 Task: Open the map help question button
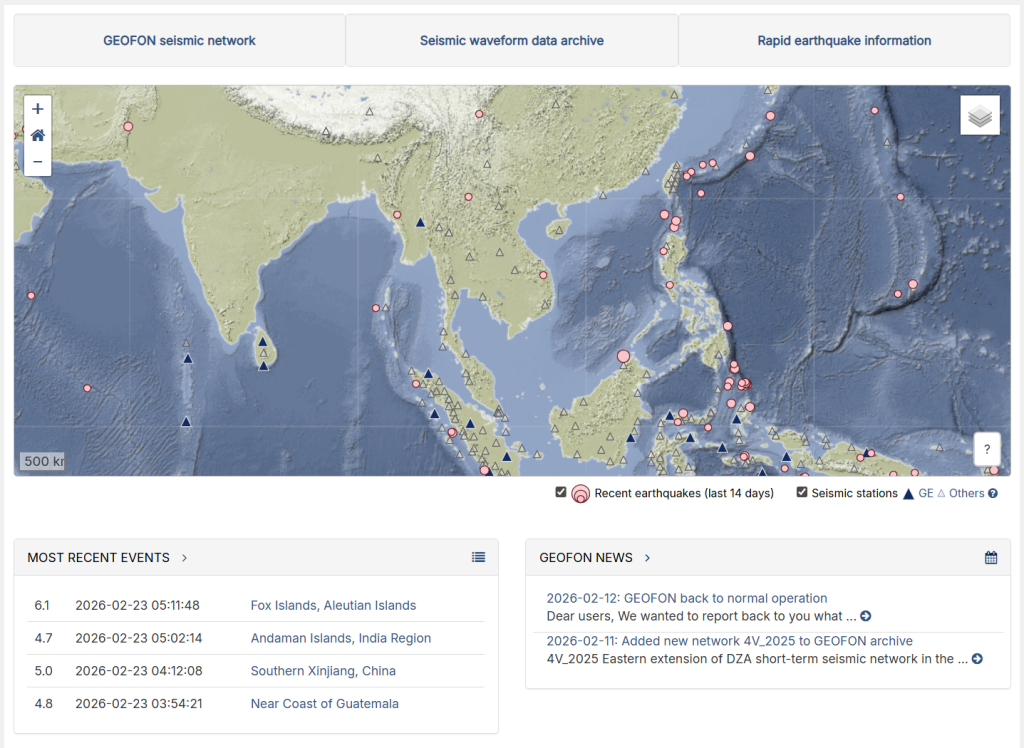coord(986,449)
